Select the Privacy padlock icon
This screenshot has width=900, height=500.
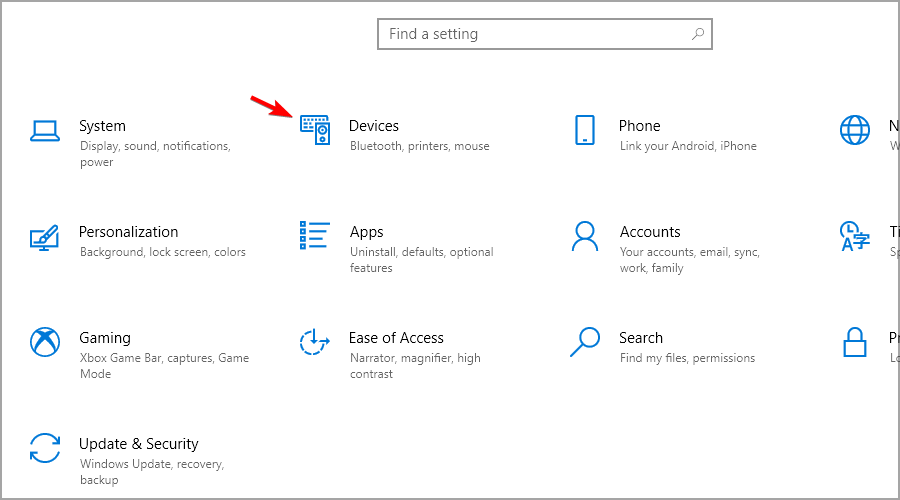855,342
